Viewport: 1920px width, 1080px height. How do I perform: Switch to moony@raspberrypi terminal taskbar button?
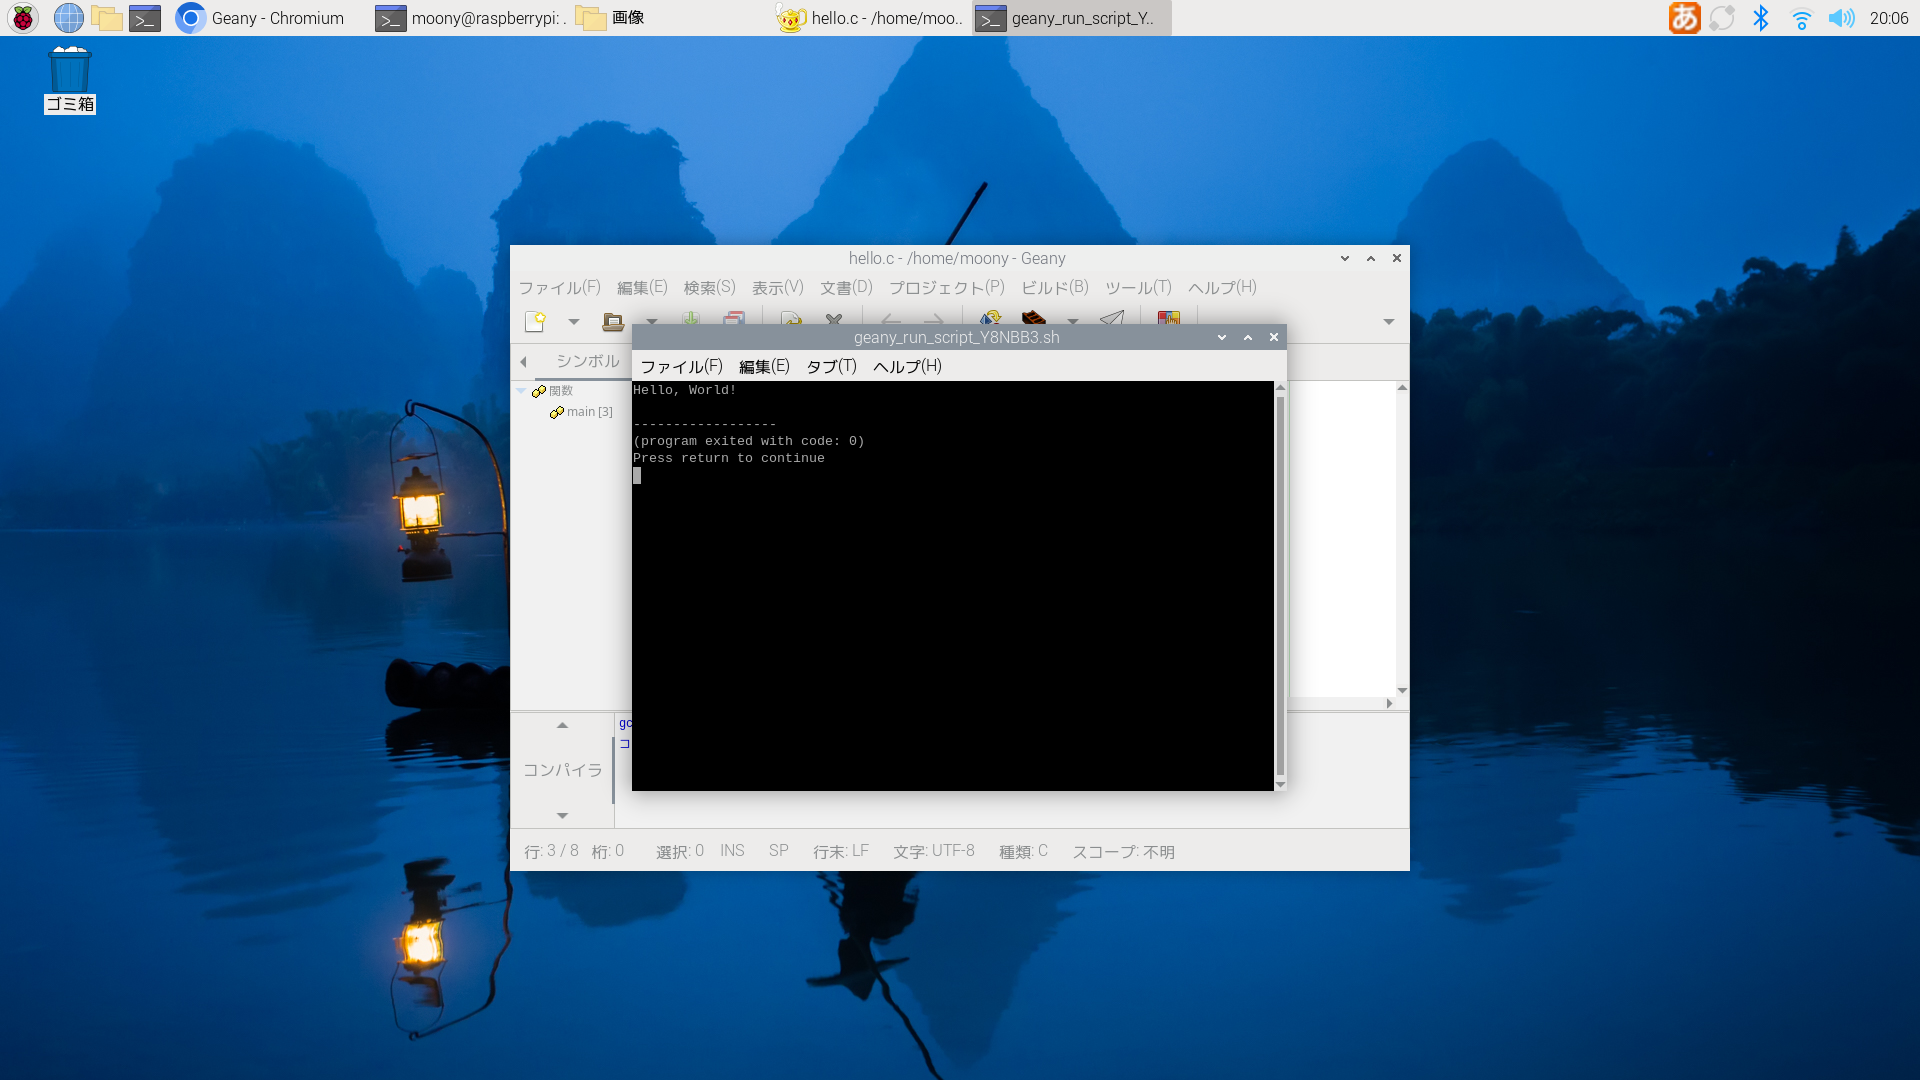(x=472, y=18)
